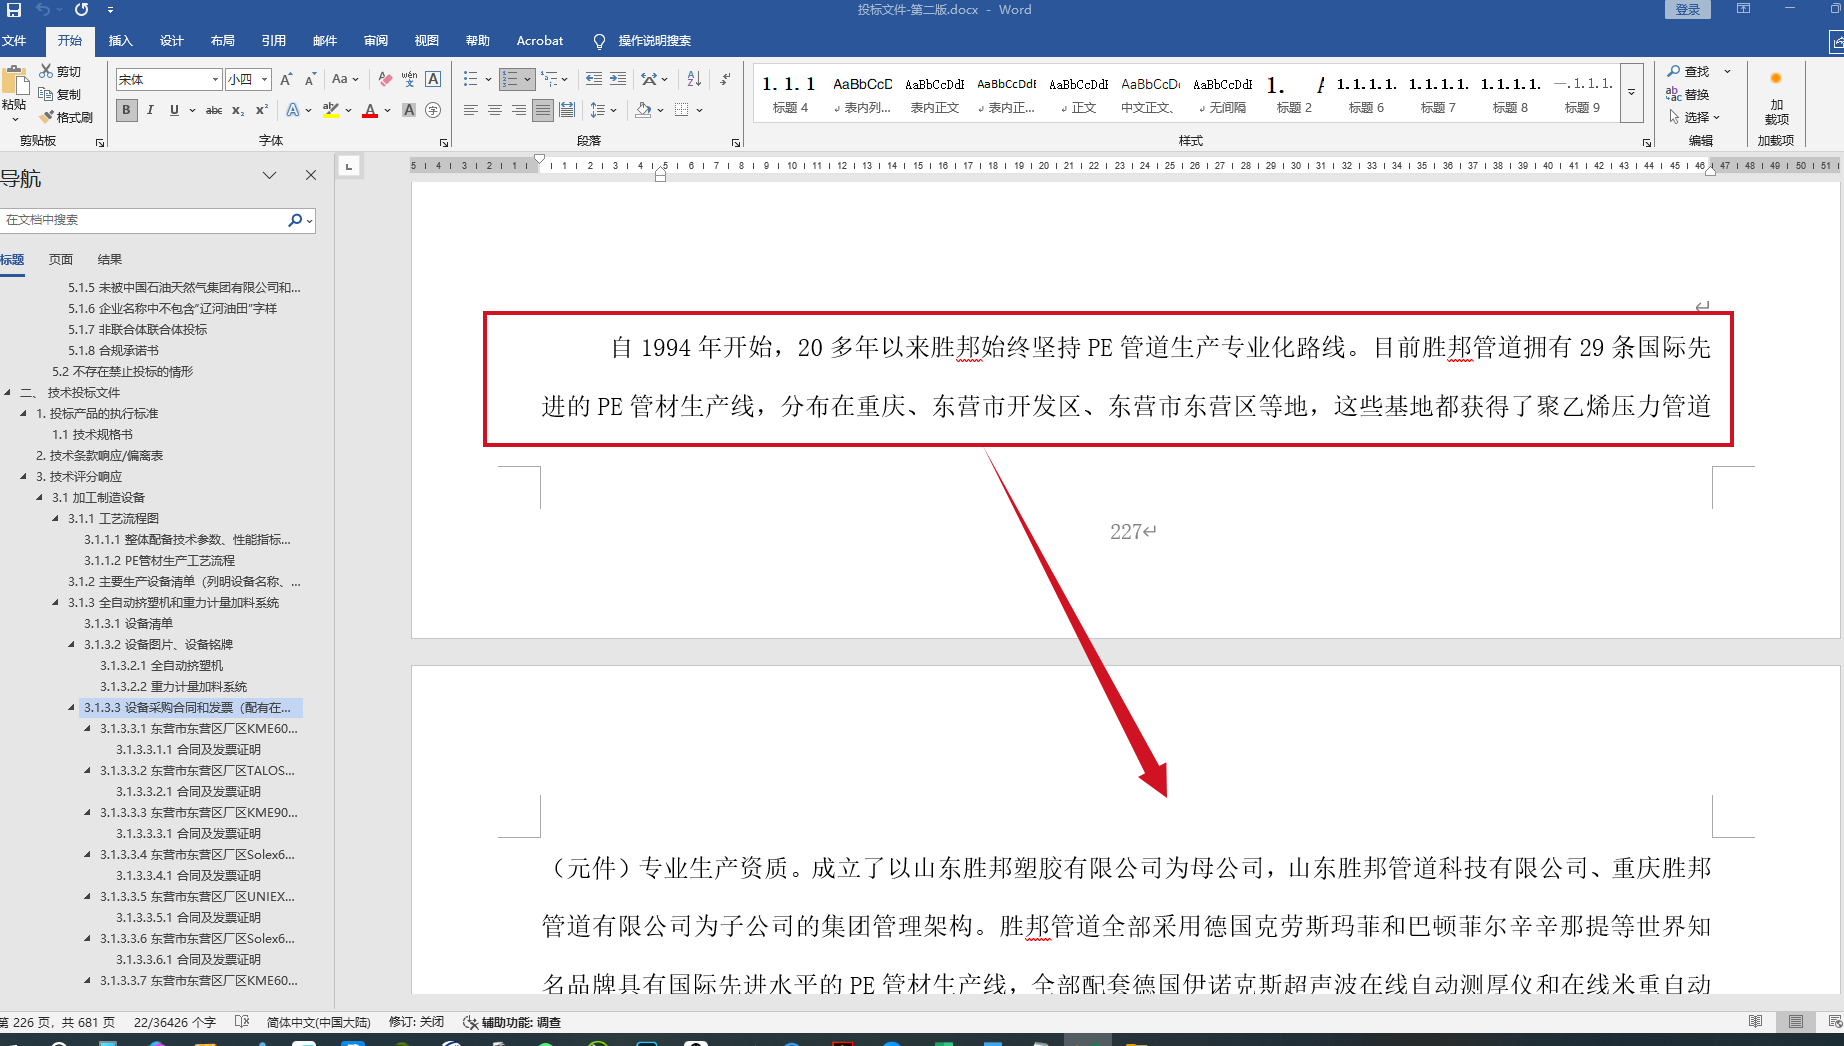Image resolution: width=1844 pixels, height=1046 pixels.
Task: Click the Redo icon in the title bar
Action: (81, 9)
